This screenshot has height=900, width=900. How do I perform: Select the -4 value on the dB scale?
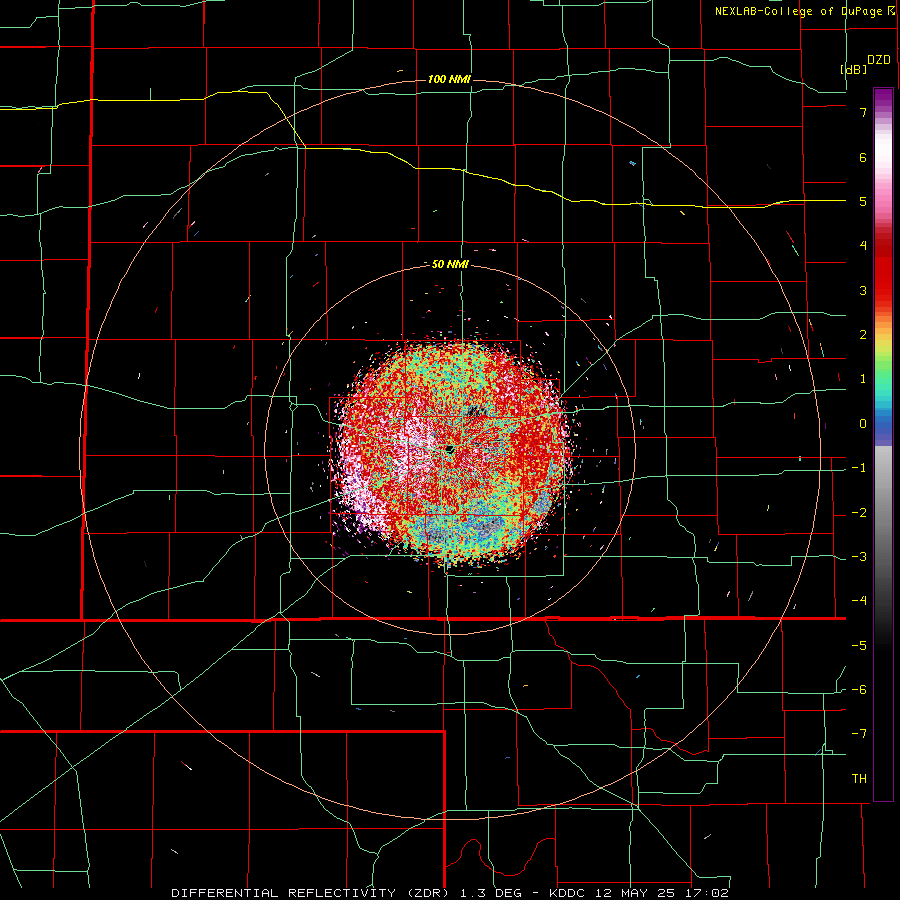[859, 600]
